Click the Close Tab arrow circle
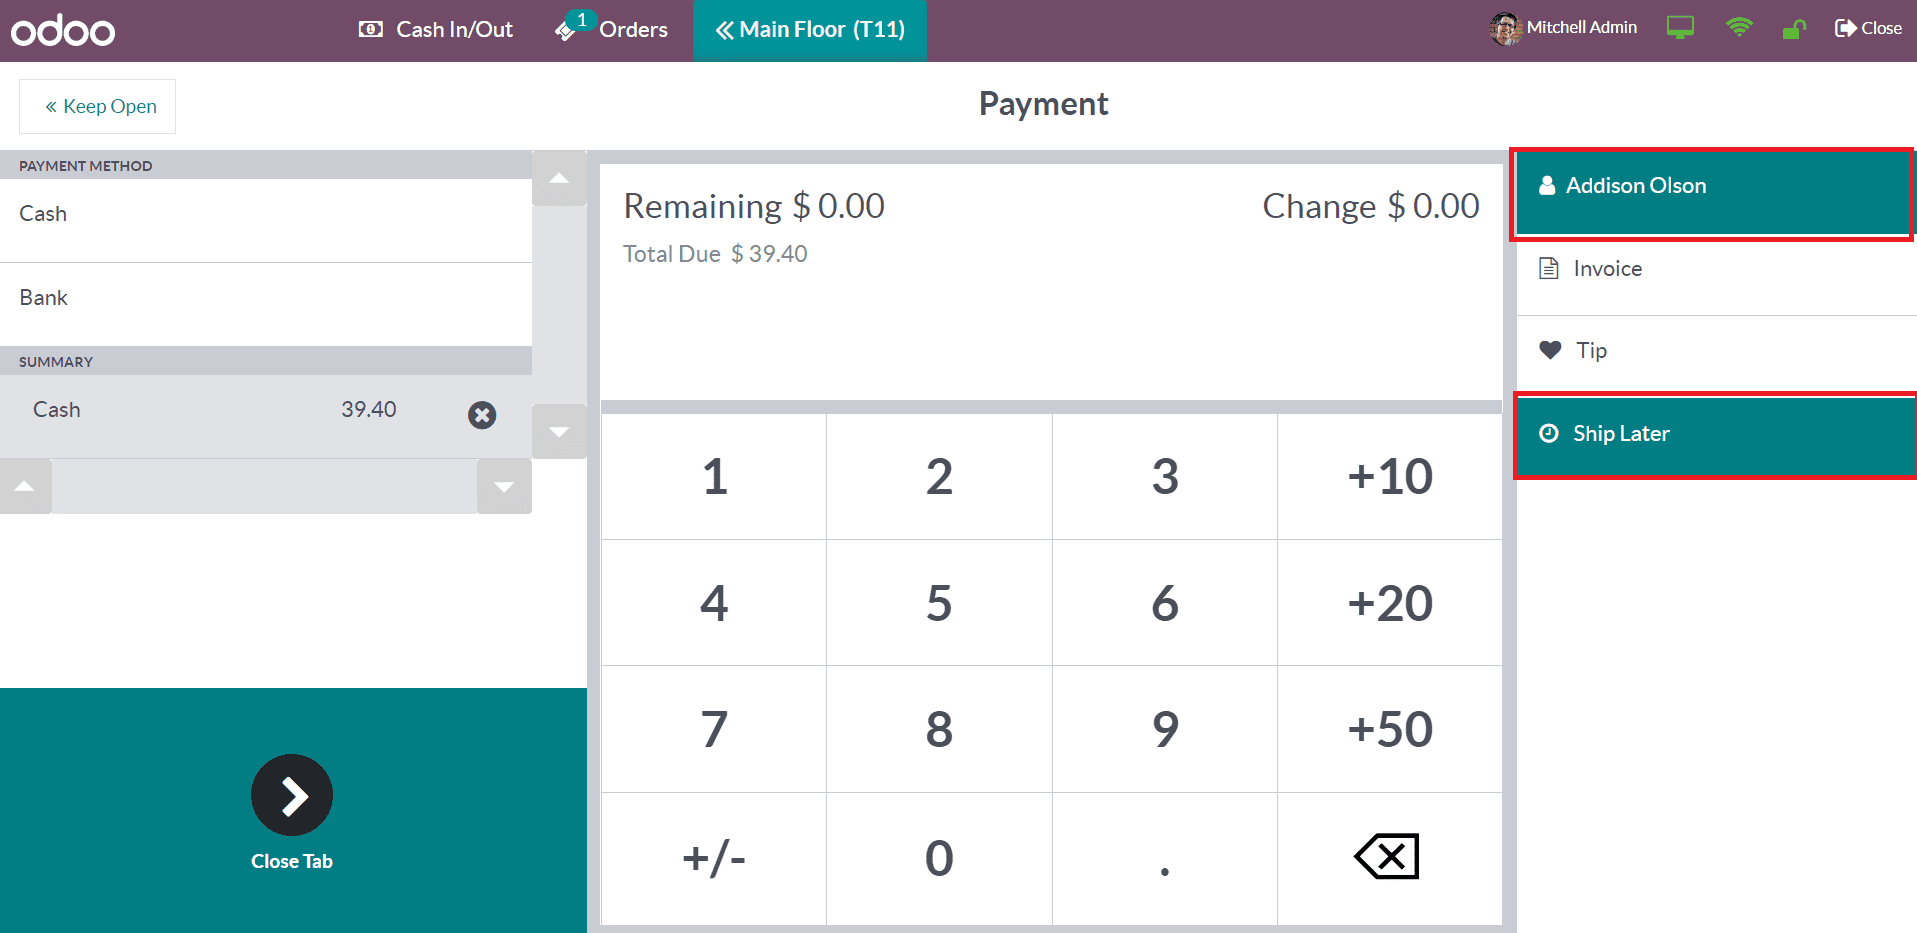Viewport: 1917px width, 933px height. click(292, 795)
